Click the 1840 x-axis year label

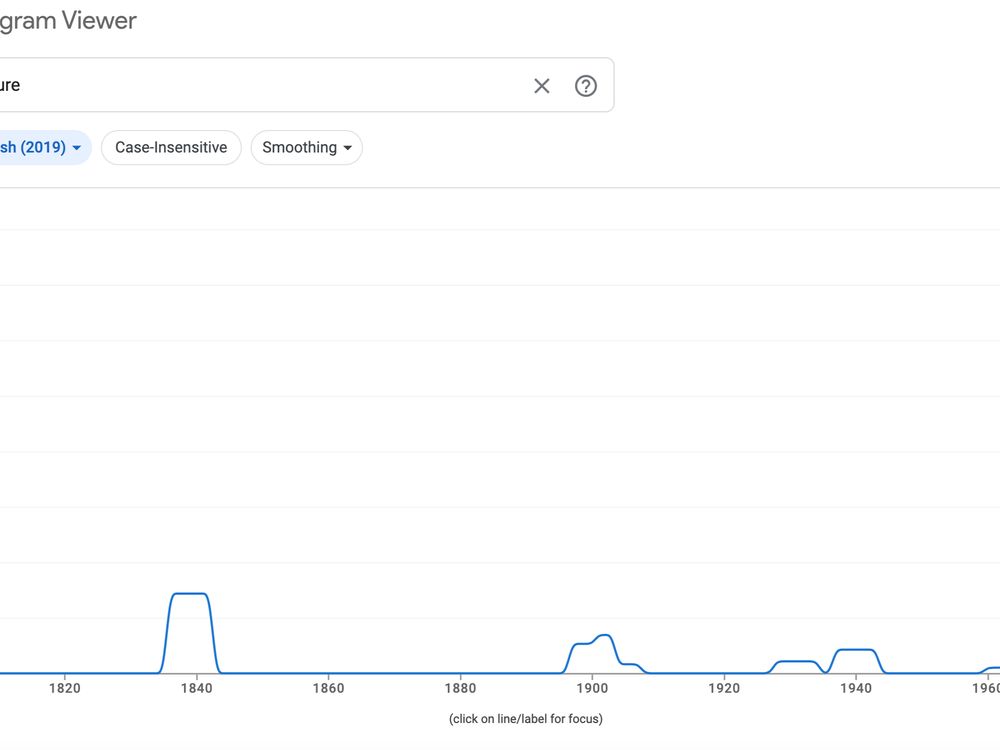197,688
